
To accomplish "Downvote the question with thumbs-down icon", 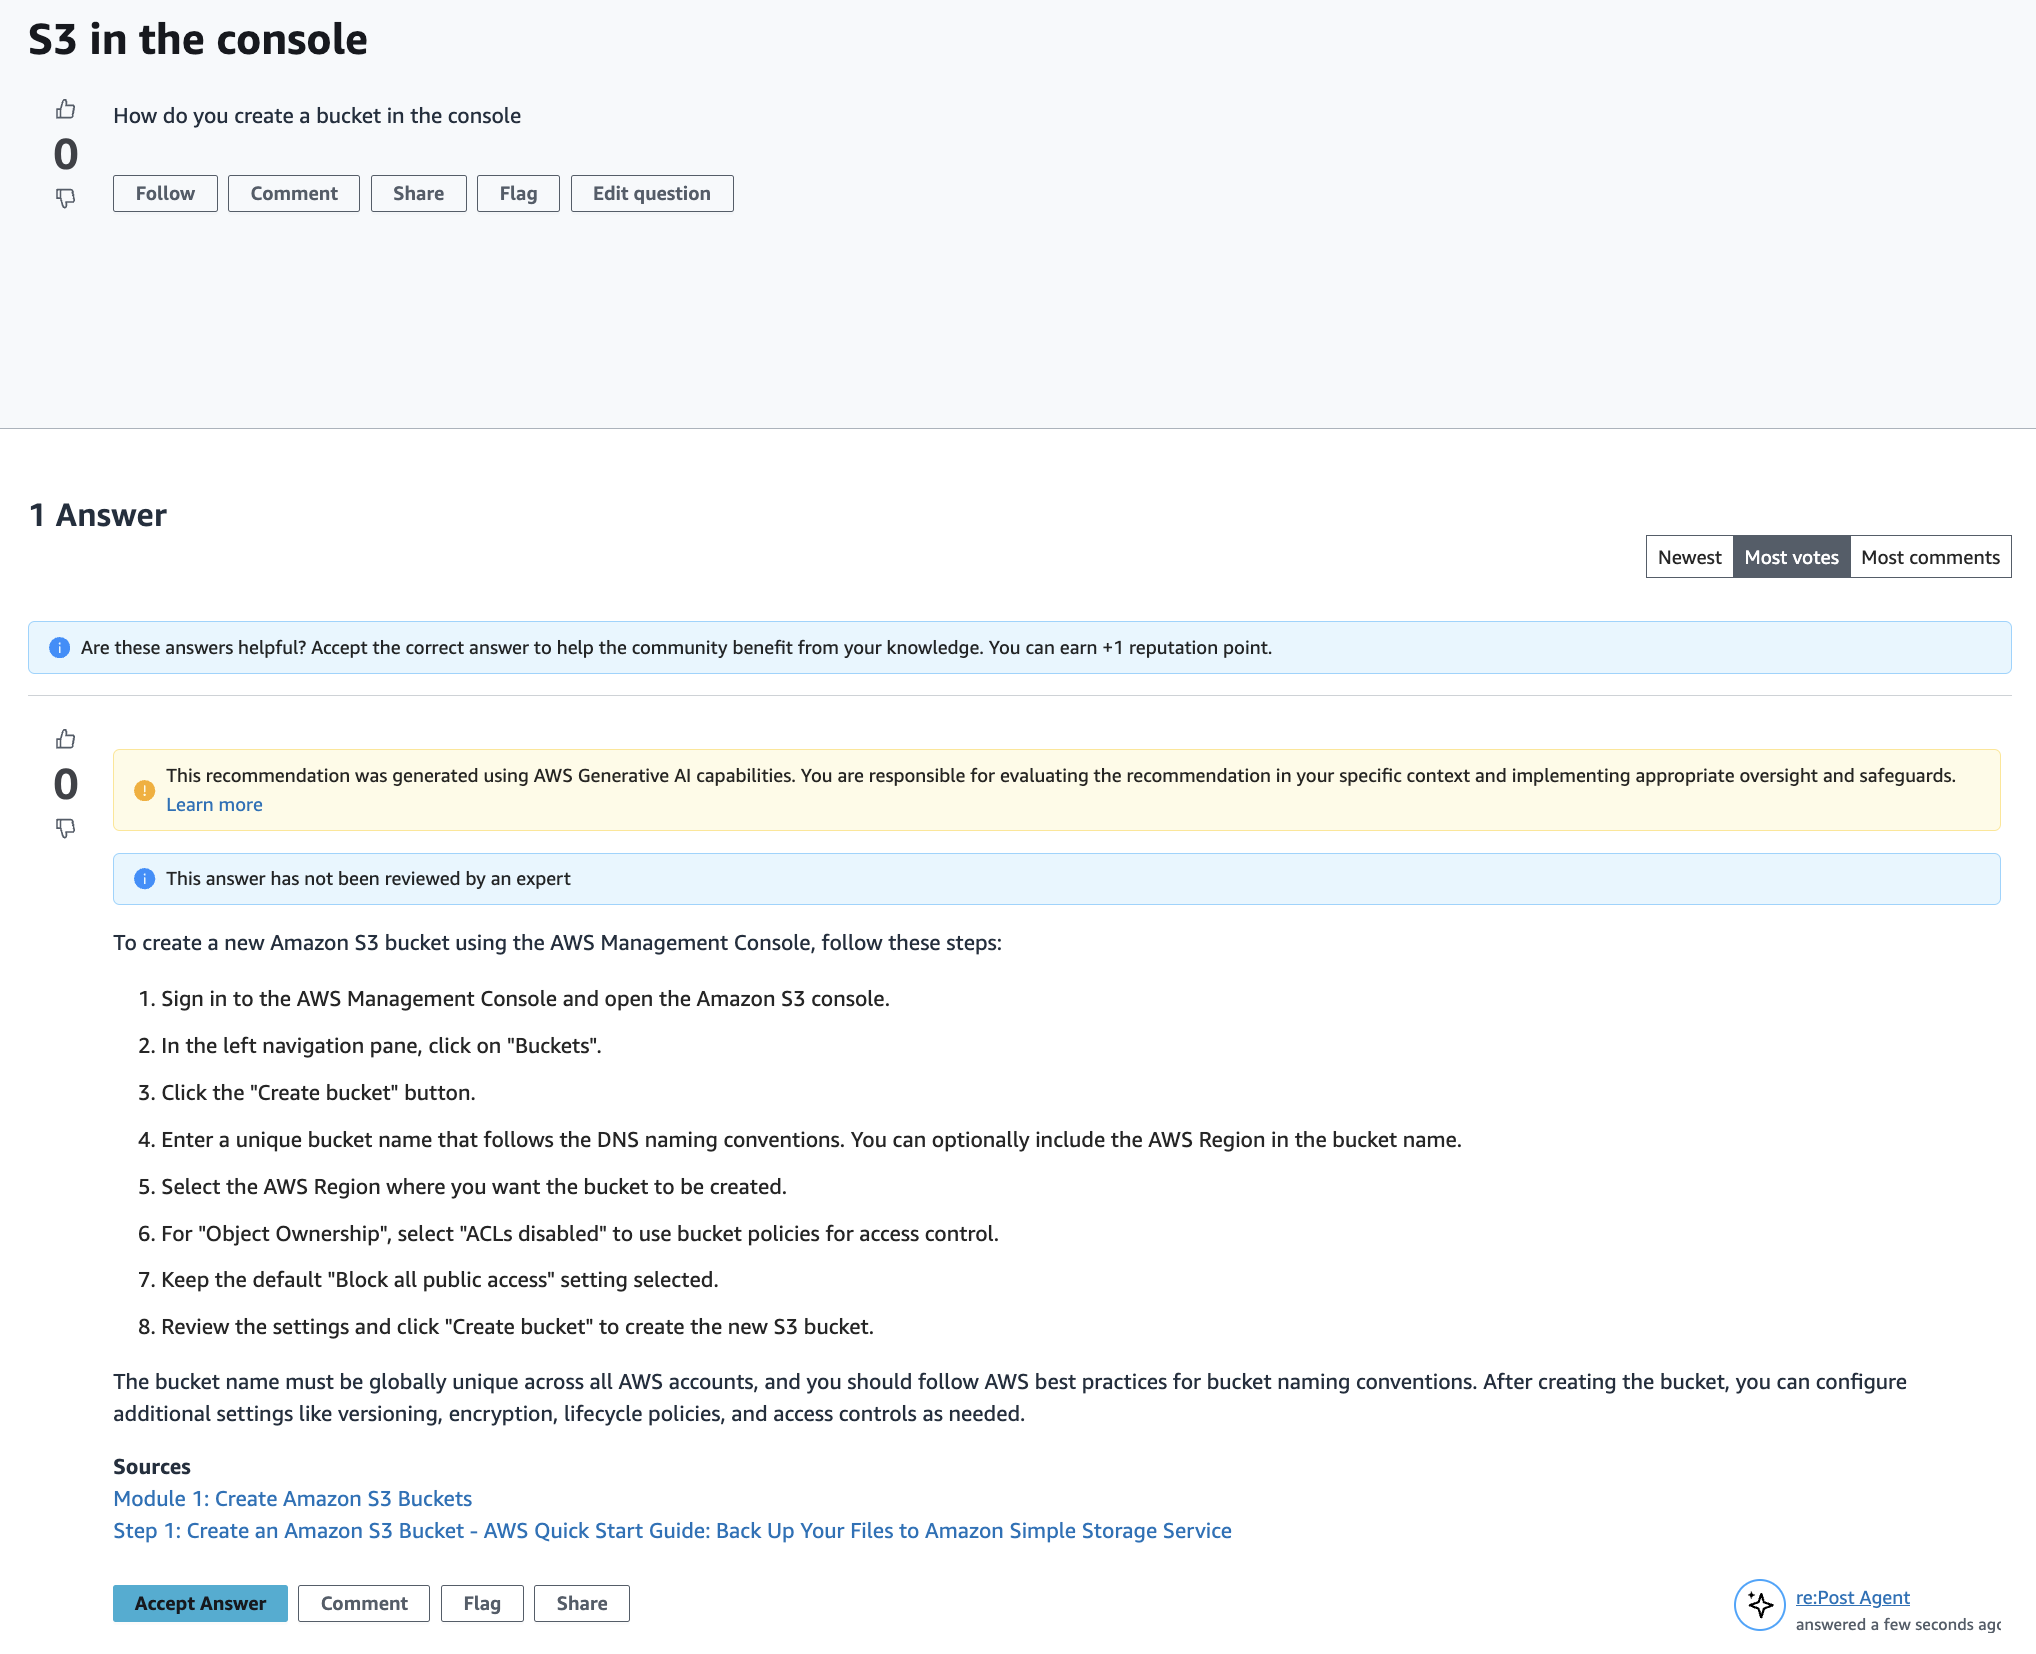I will [x=65, y=198].
